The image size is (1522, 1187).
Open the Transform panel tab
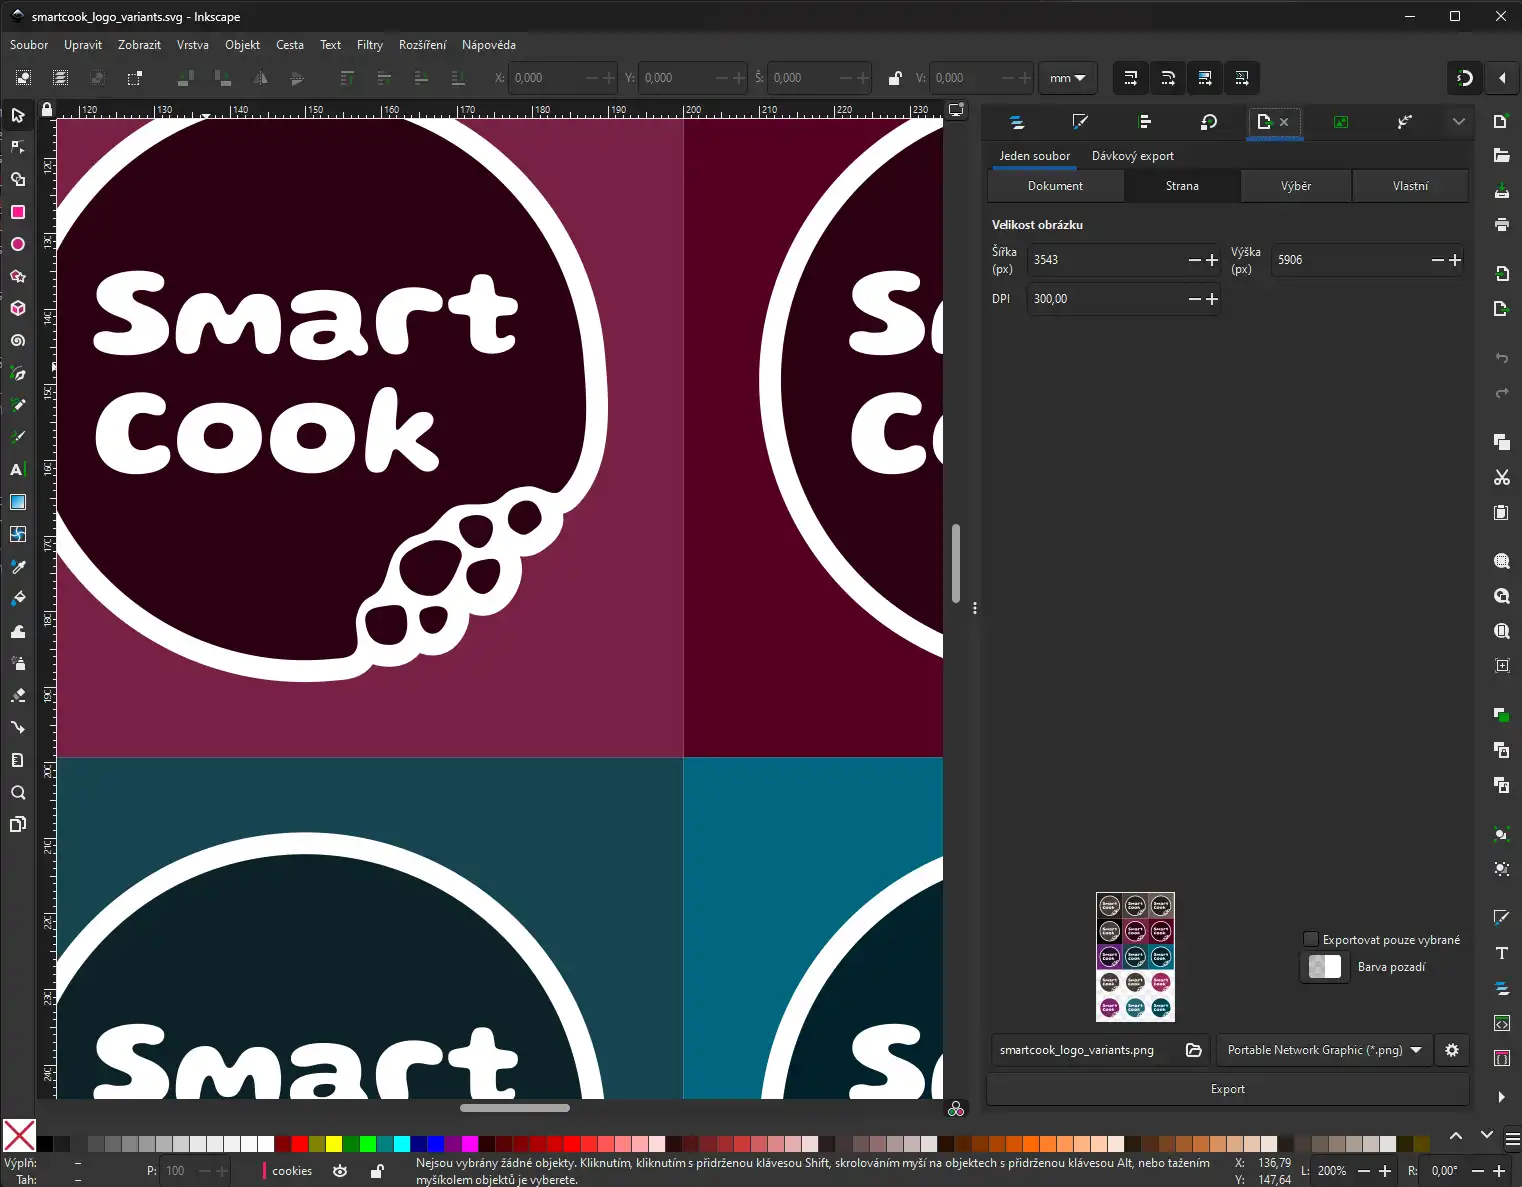click(x=1209, y=122)
